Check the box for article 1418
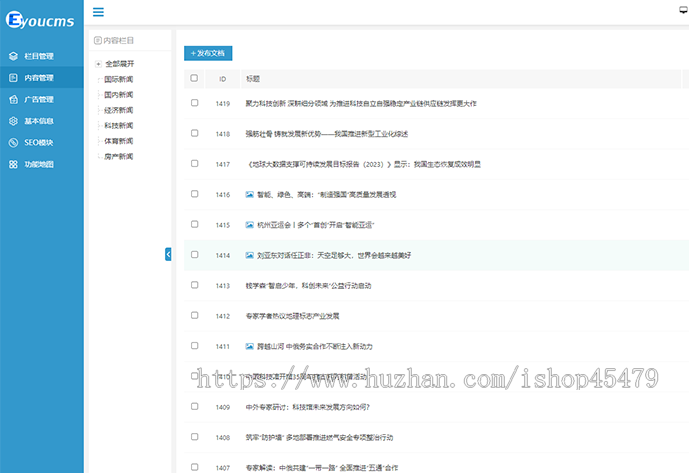The width and height of the screenshot is (689, 473). click(x=195, y=133)
